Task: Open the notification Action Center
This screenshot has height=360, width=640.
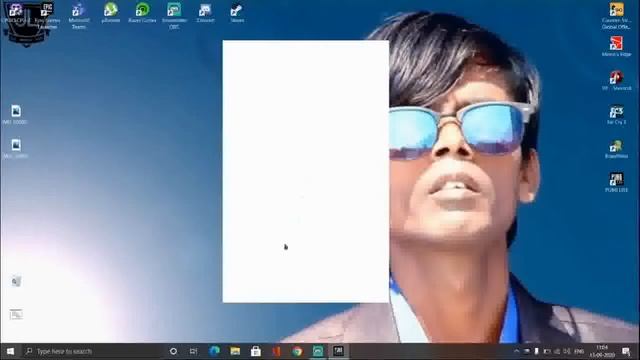Action: click(626, 351)
